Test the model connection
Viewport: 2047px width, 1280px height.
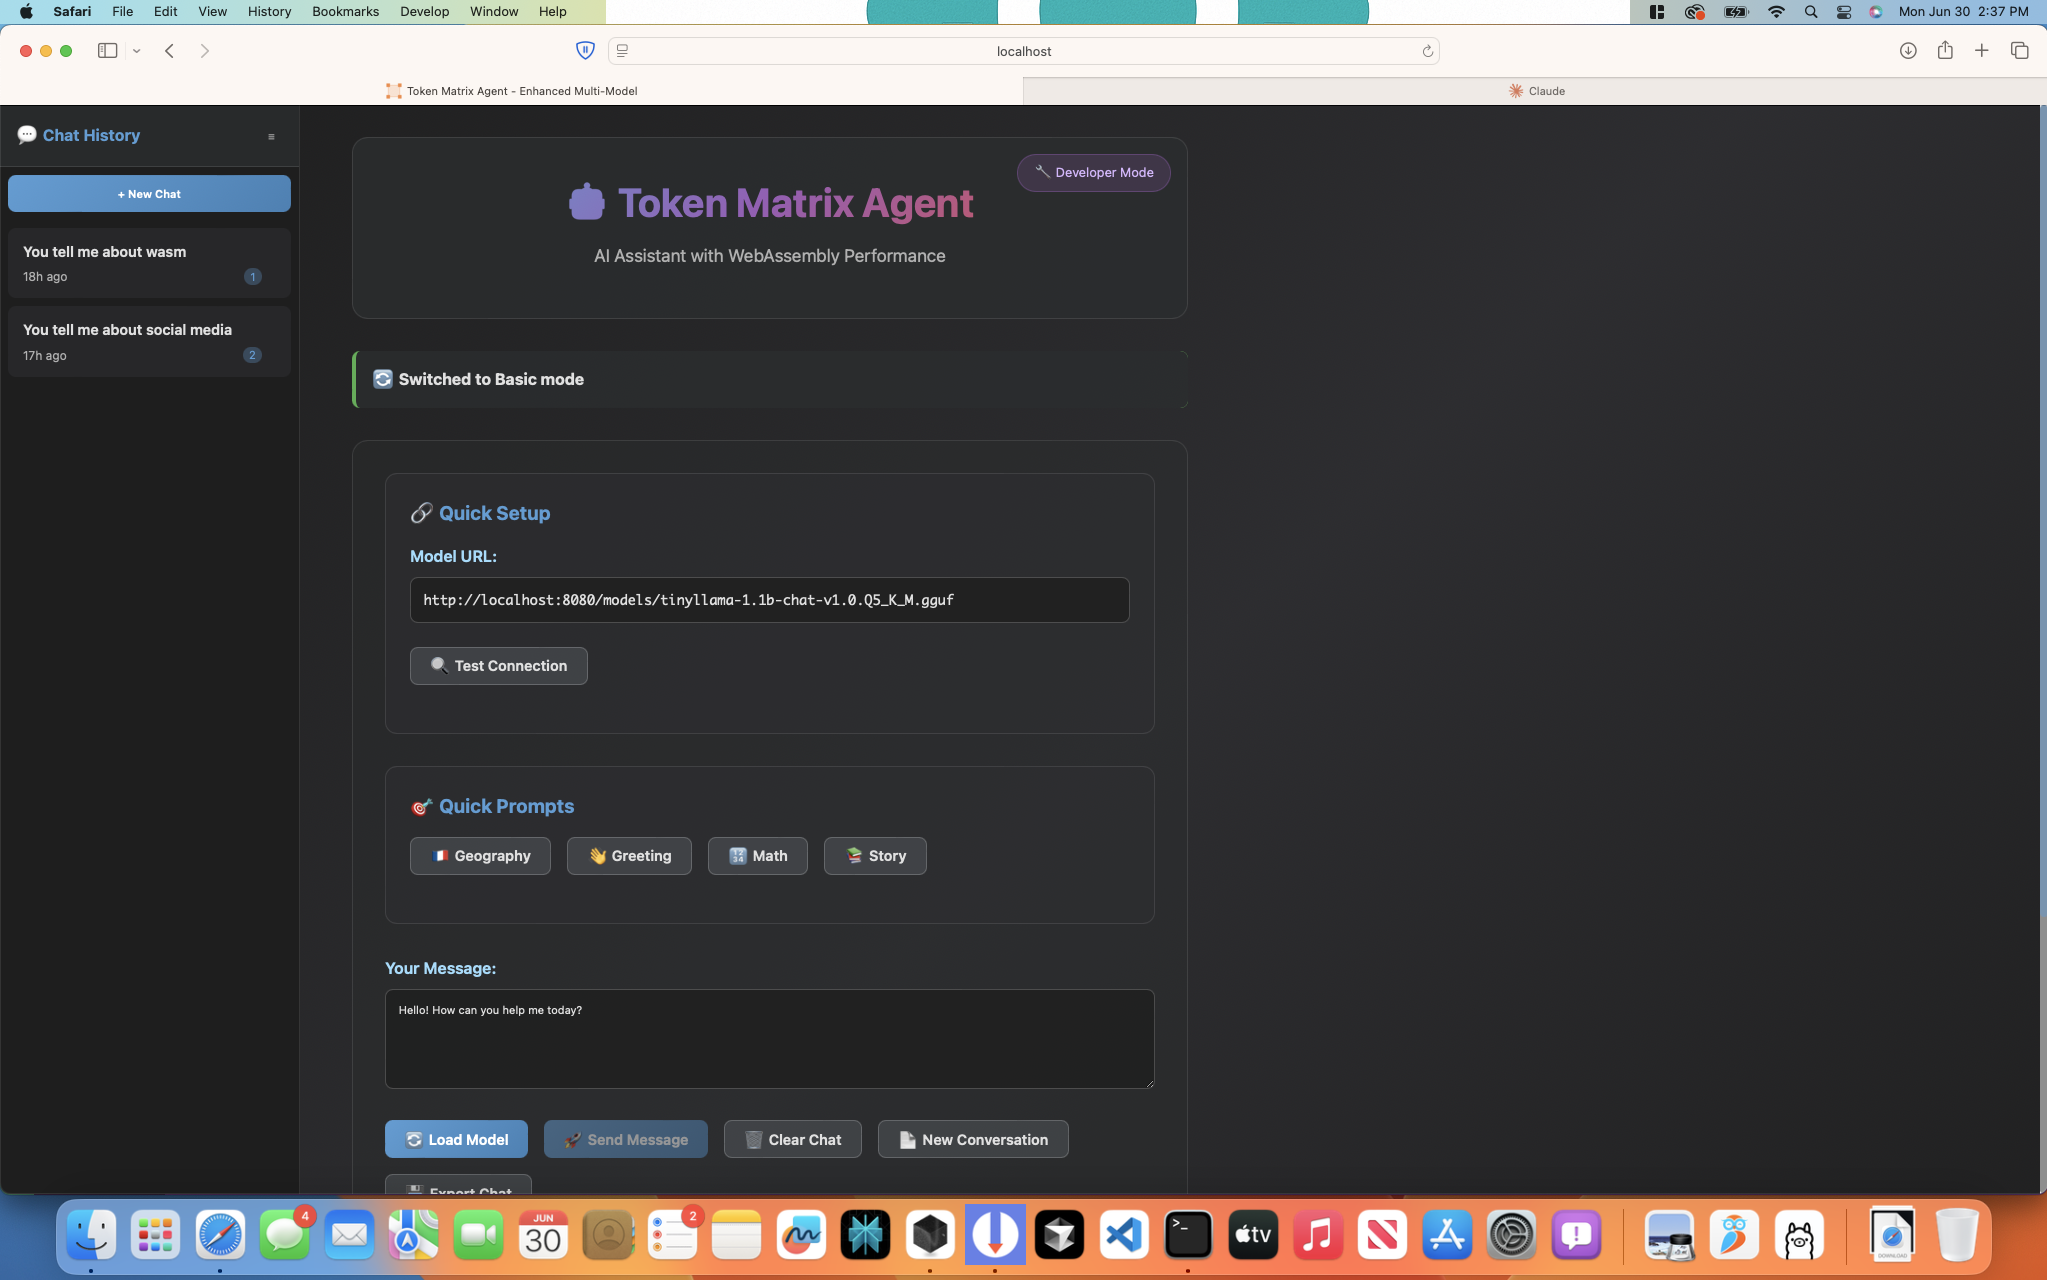click(498, 666)
